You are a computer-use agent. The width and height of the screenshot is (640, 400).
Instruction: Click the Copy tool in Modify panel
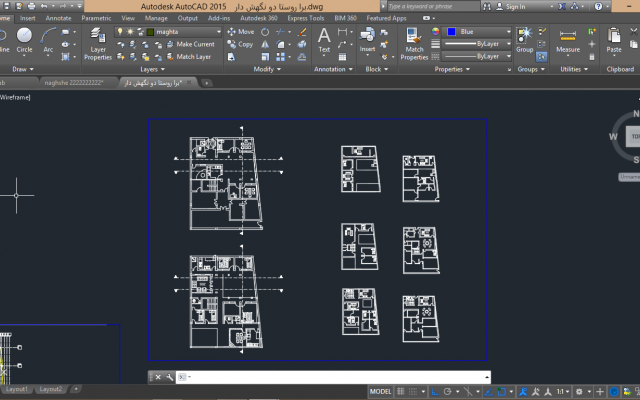pos(240,44)
